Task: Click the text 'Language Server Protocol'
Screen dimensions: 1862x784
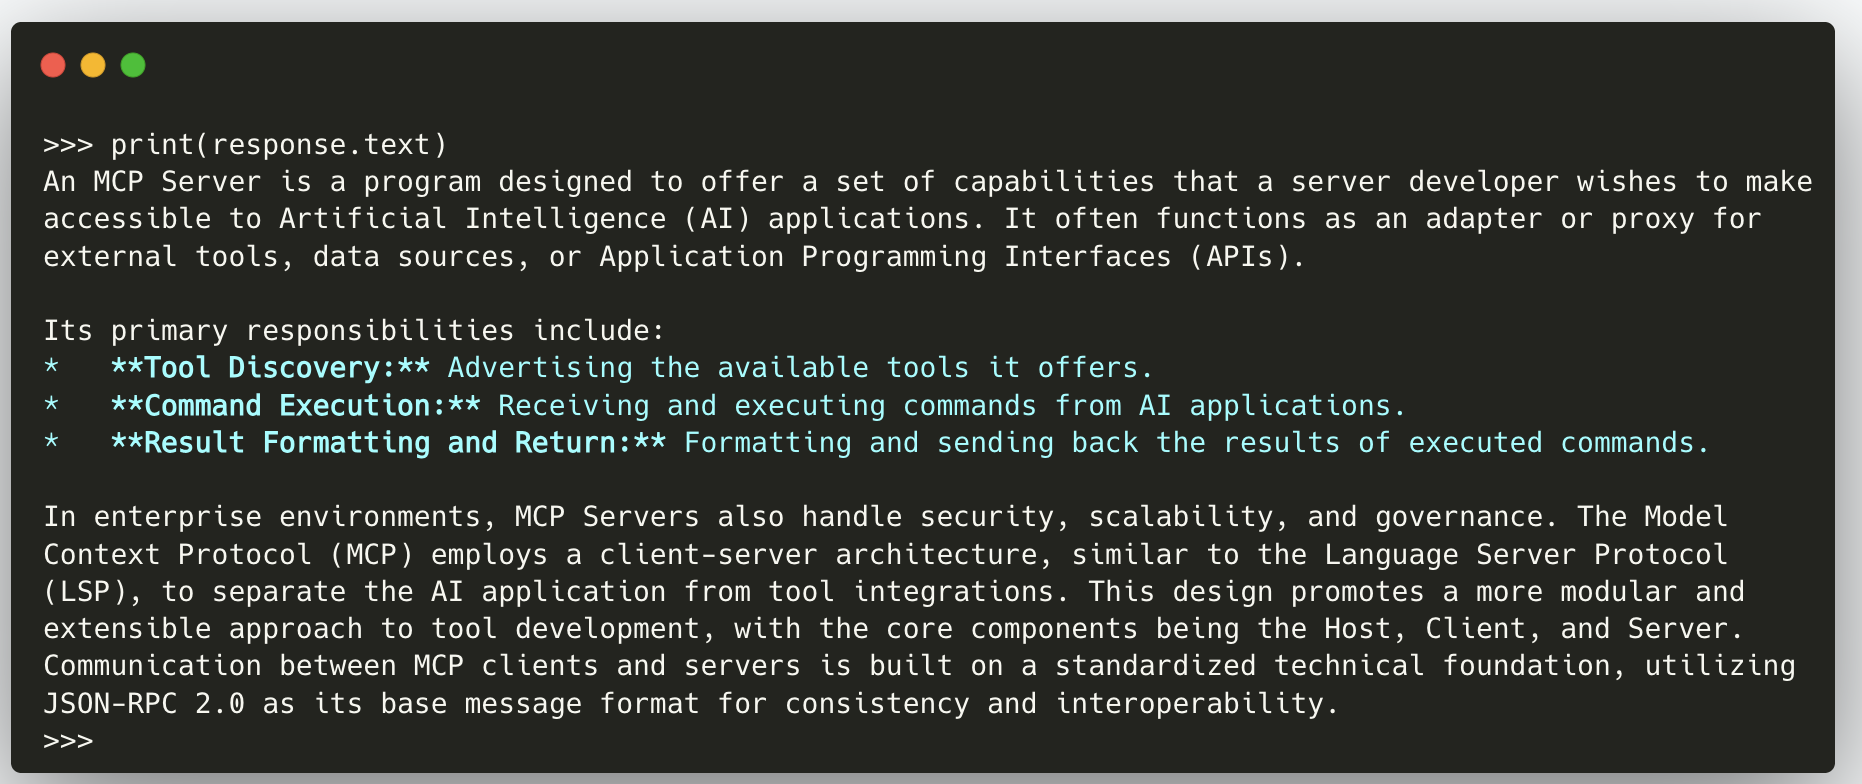Action: point(1526,555)
